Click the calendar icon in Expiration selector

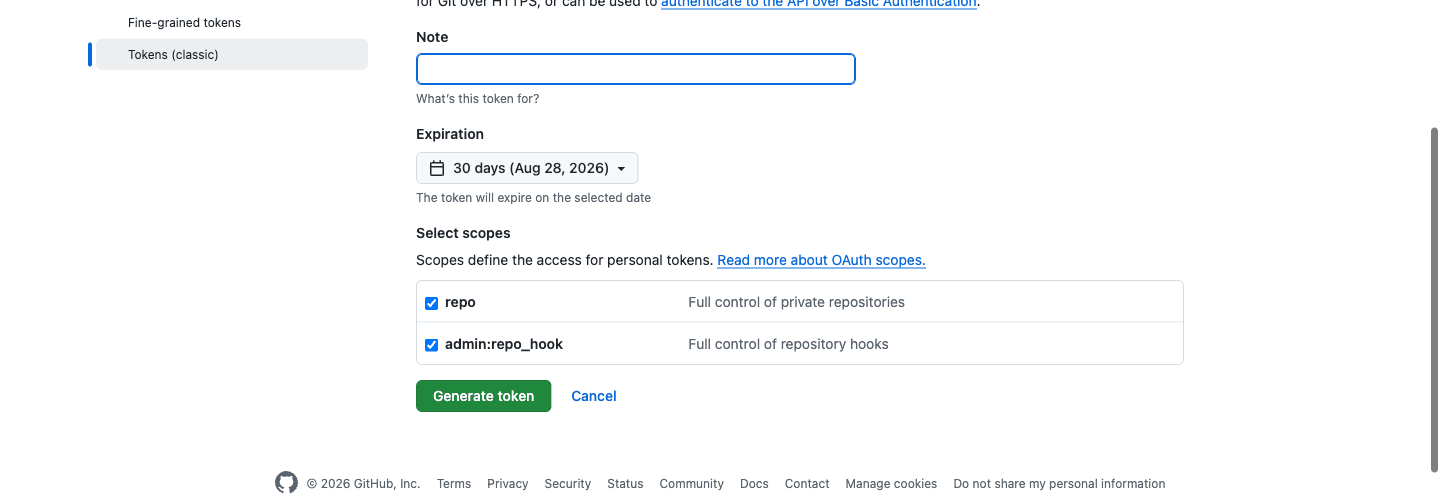click(437, 168)
